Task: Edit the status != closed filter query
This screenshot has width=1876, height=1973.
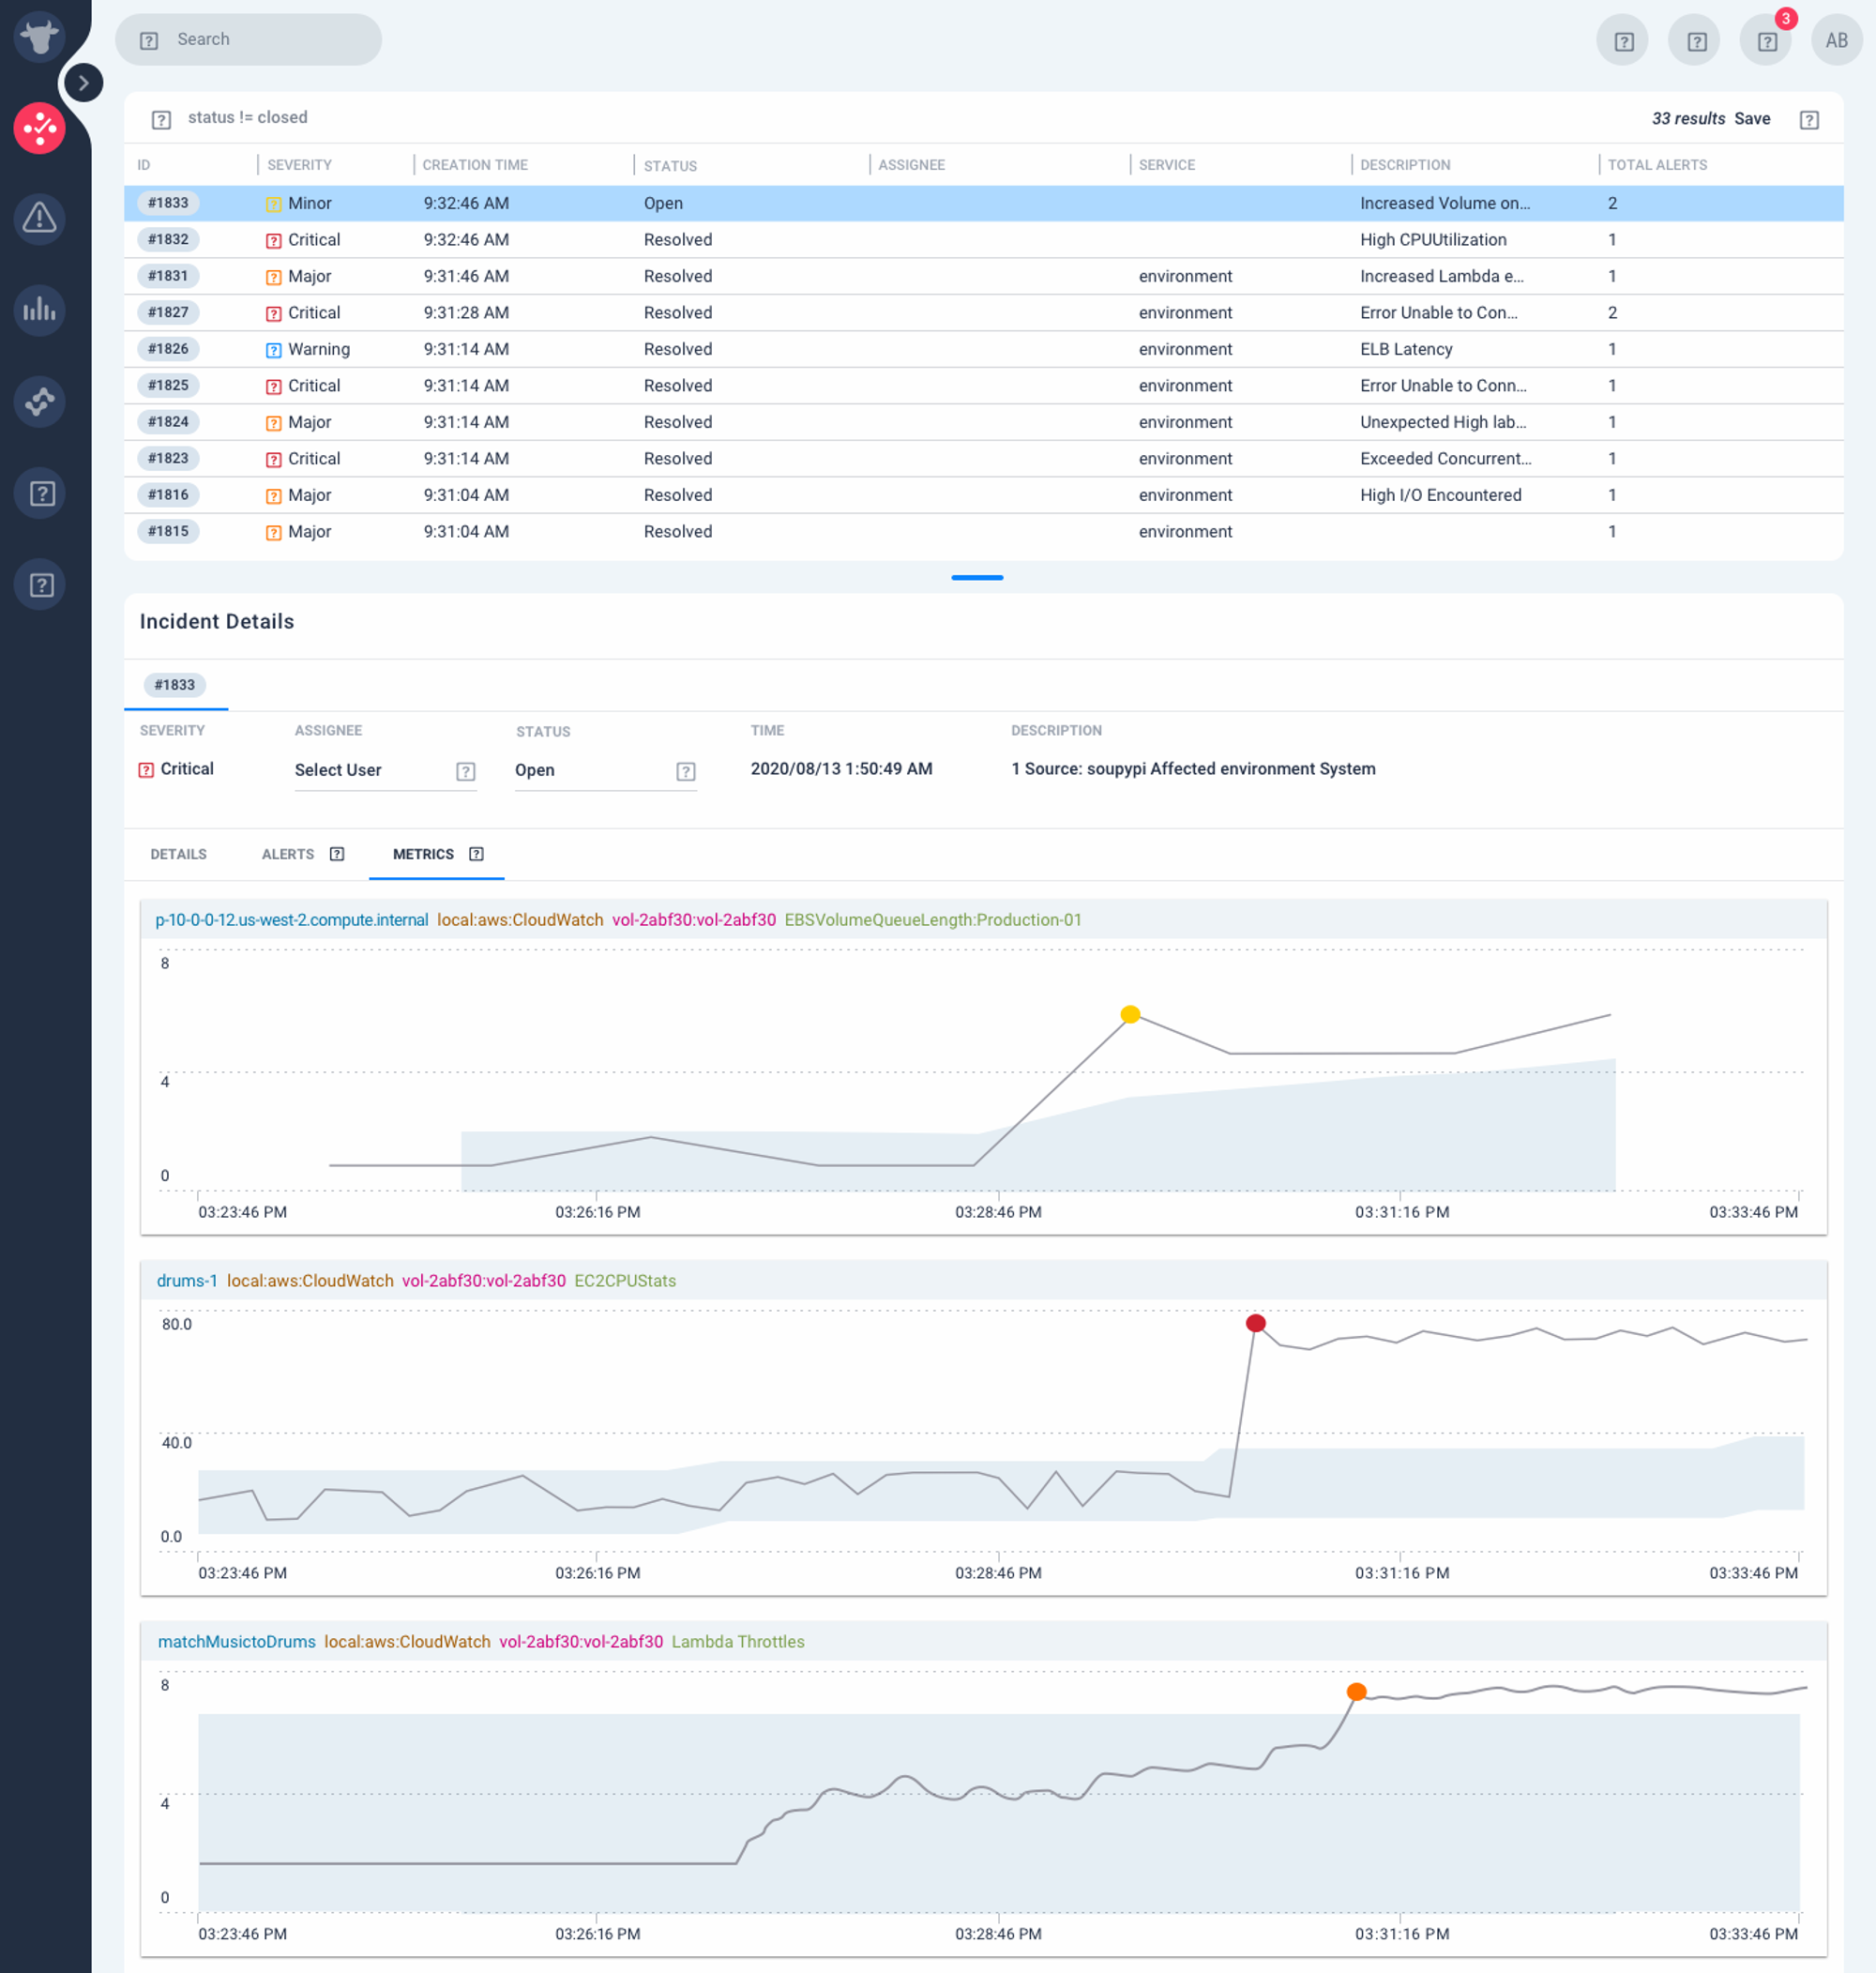Action: [x=248, y=118]
